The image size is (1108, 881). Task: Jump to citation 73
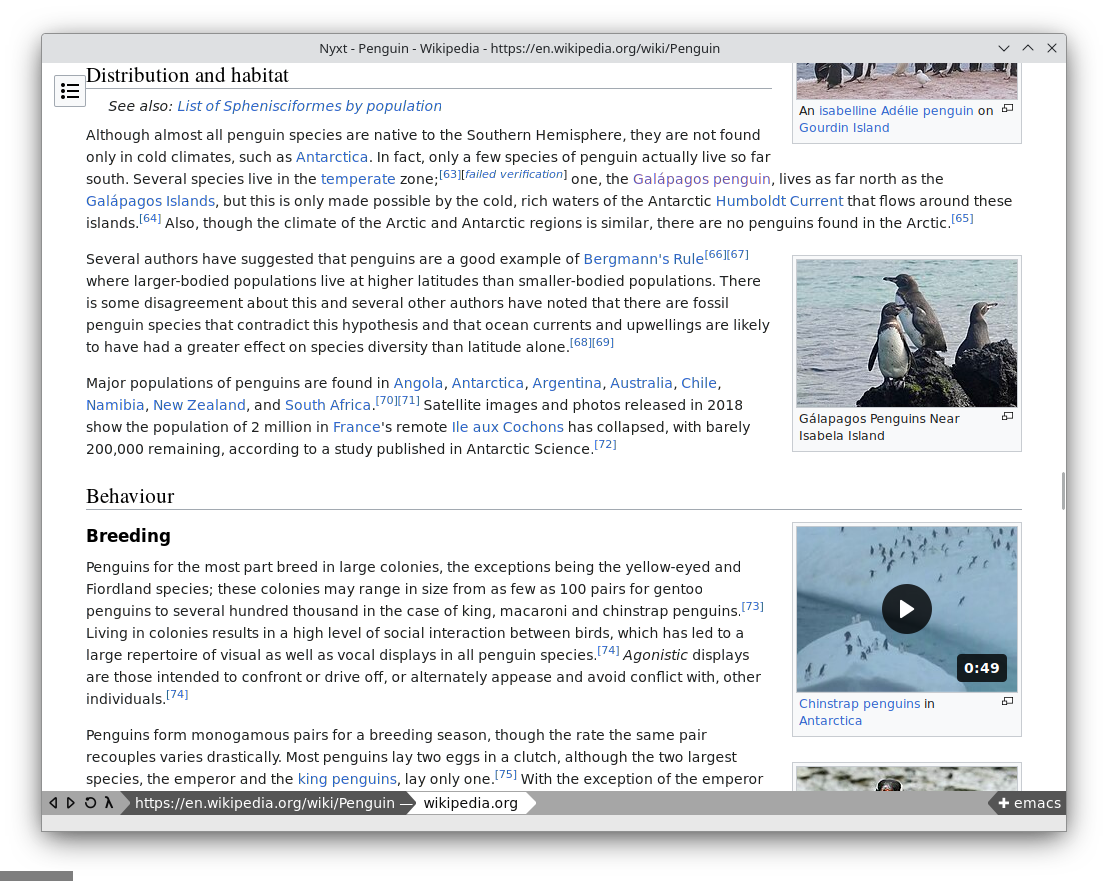click(x=753, y=606)
